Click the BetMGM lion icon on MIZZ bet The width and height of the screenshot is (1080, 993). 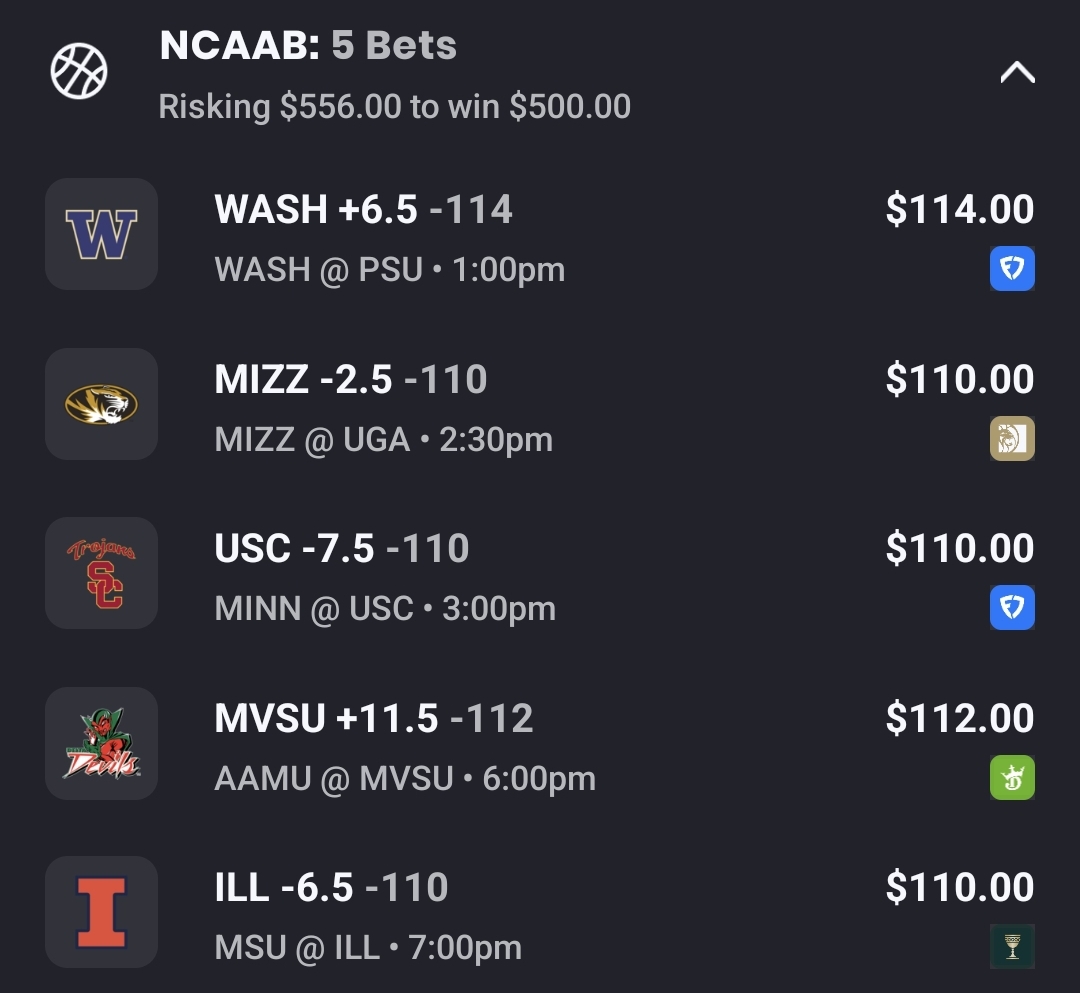(x=1012, y=438)
